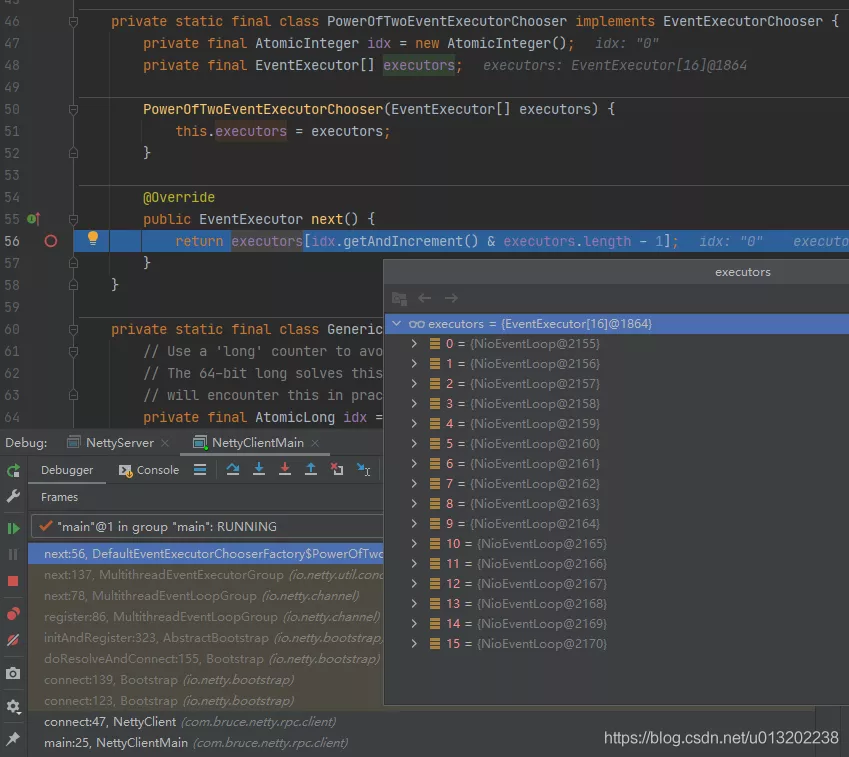Open View Breakpoints from debug sidebar

(13, 613)
